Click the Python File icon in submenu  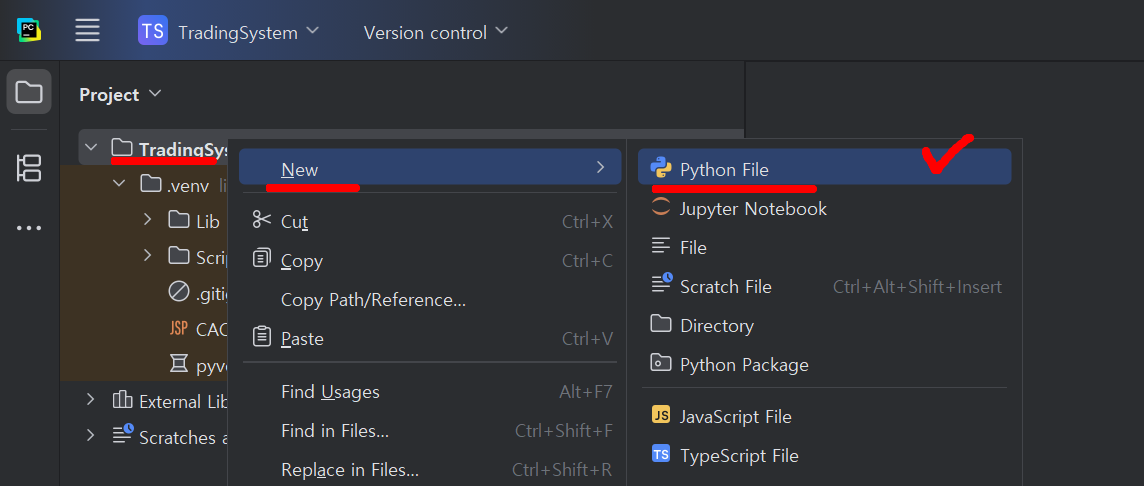click(x=661, y=168)
